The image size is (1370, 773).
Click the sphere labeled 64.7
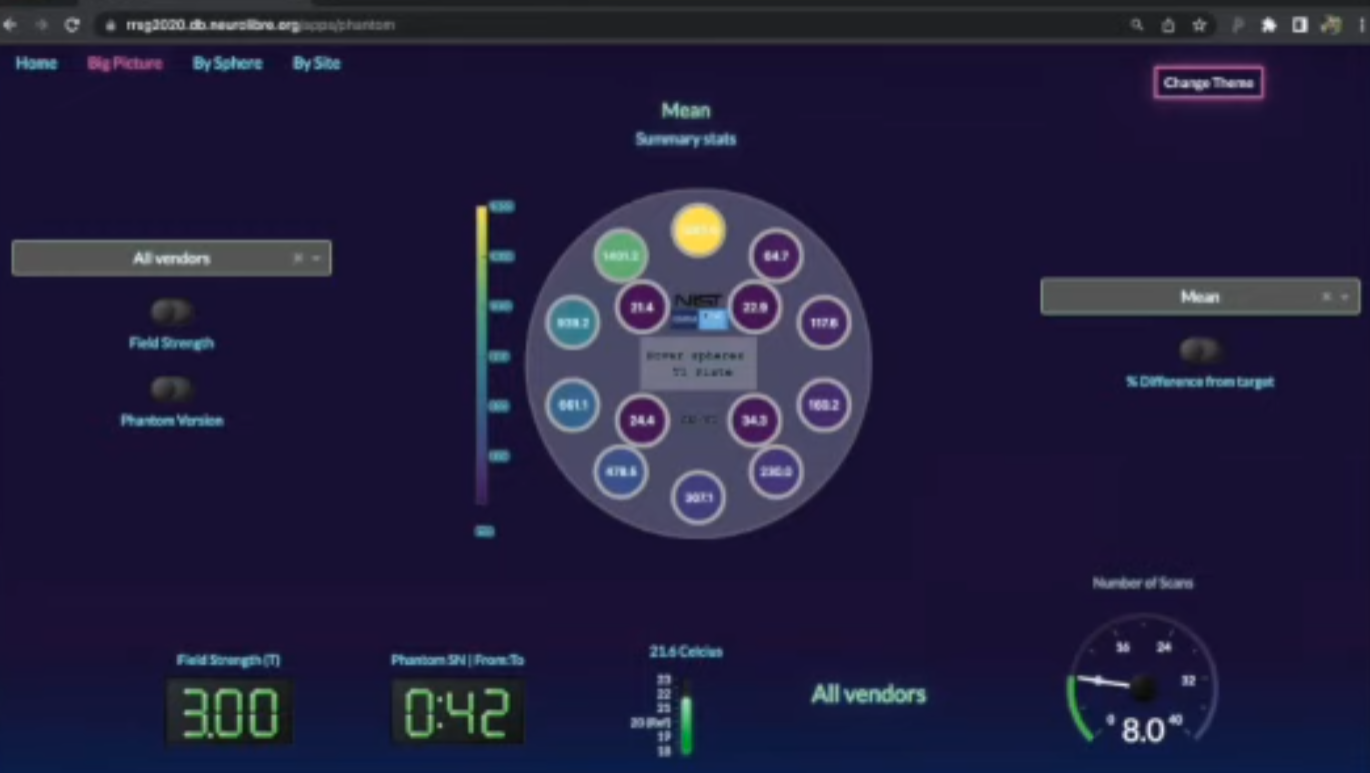776,256
